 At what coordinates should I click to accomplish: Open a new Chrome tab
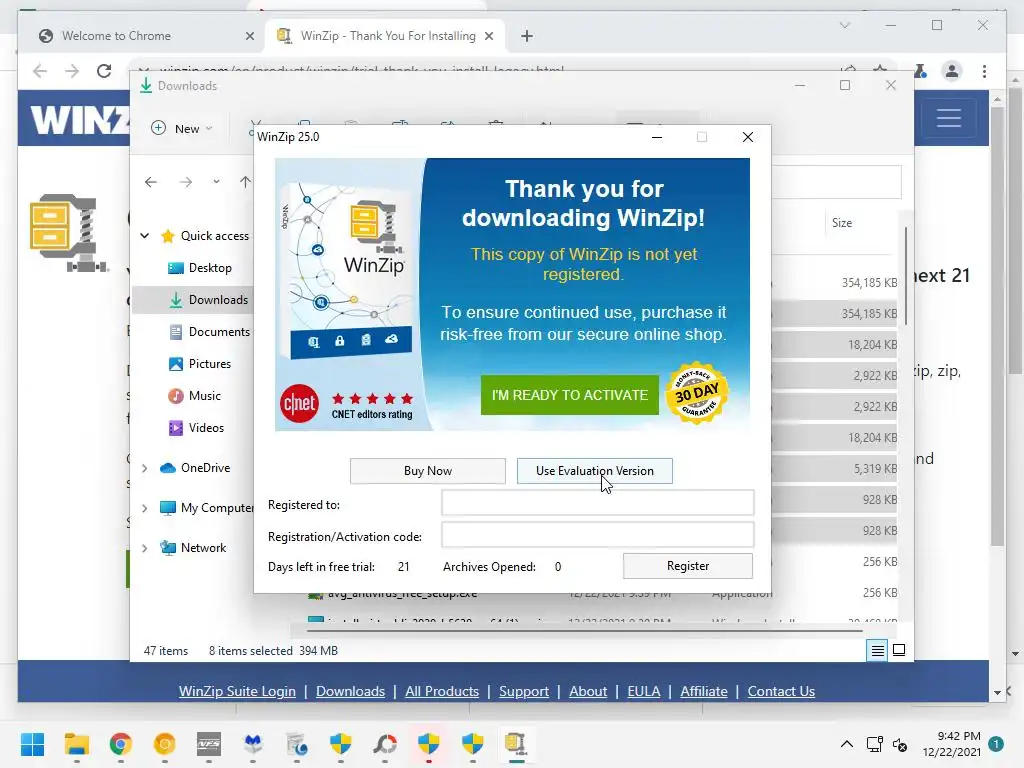527,36
